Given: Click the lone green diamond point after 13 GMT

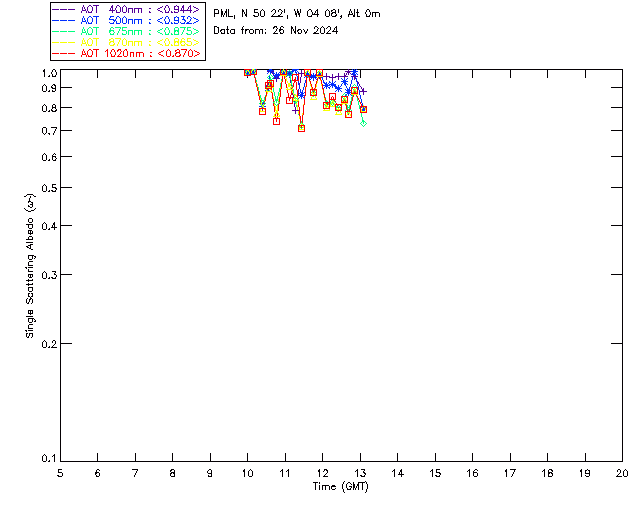Looking at the screenshot, I should [363, 123].
